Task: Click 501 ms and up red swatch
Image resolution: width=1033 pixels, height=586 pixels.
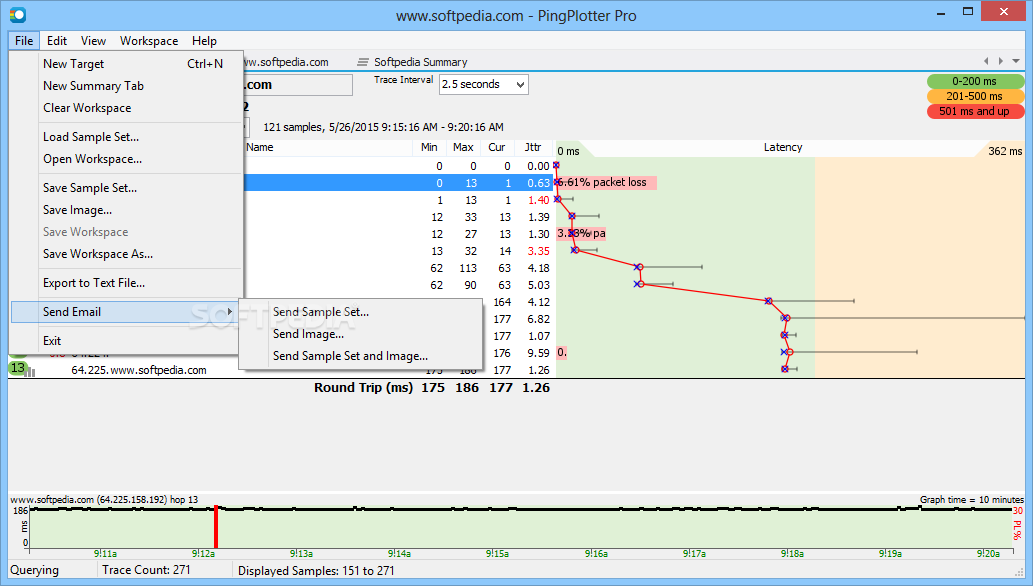Action: pos(975,111)
